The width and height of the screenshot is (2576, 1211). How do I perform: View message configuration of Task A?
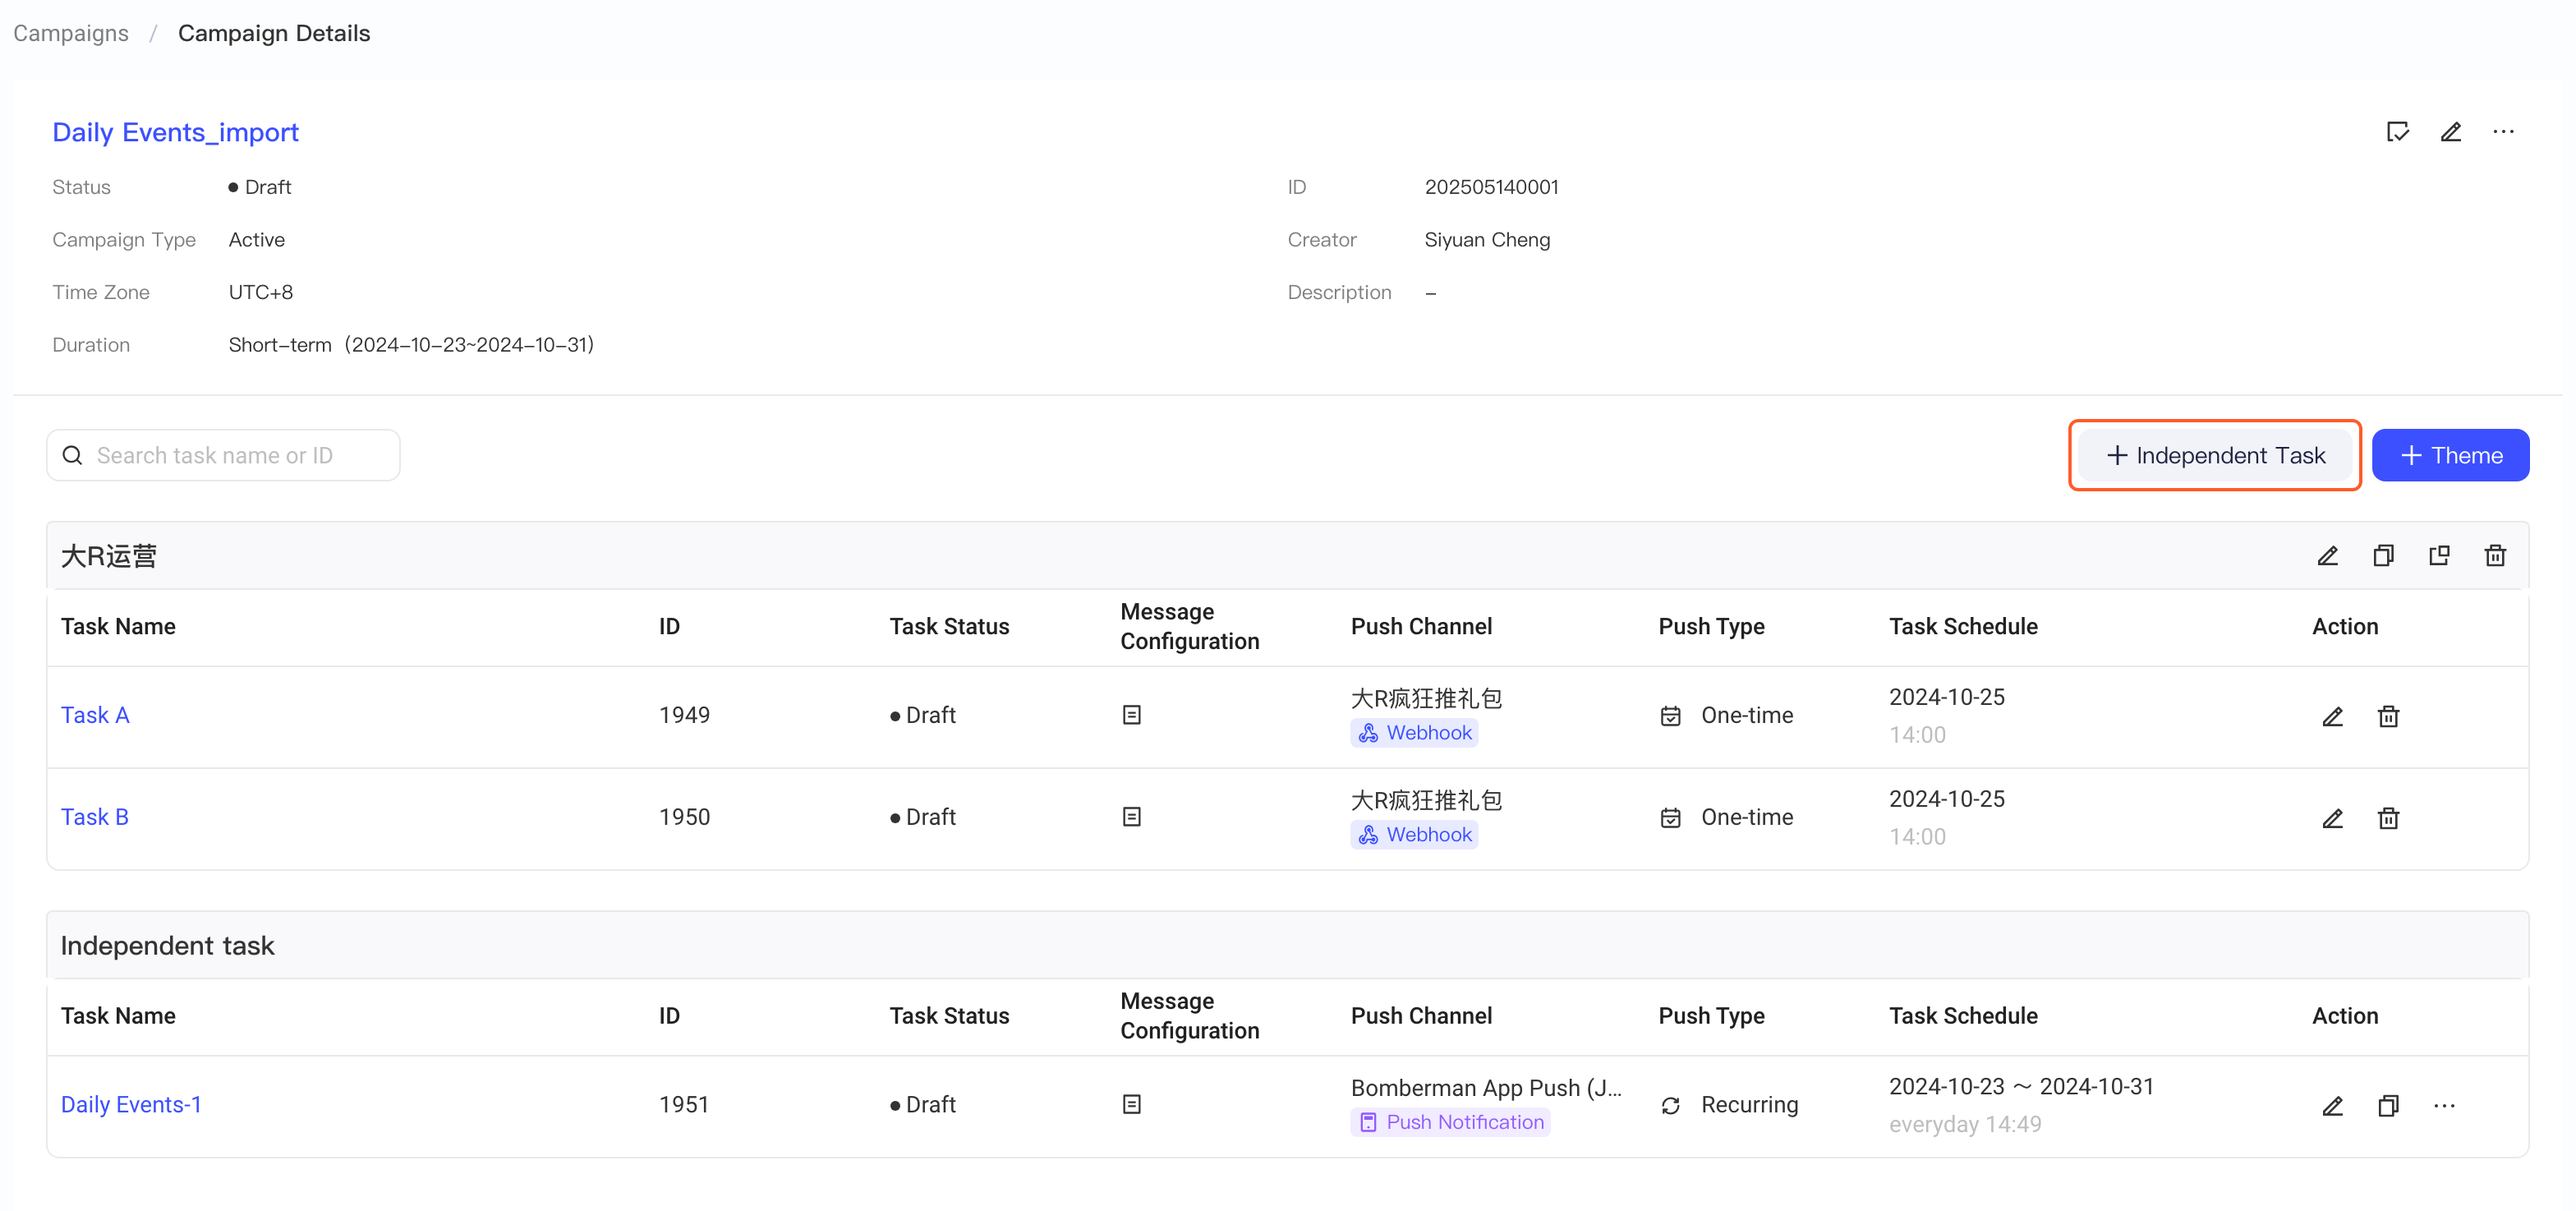click(1131, 715)
